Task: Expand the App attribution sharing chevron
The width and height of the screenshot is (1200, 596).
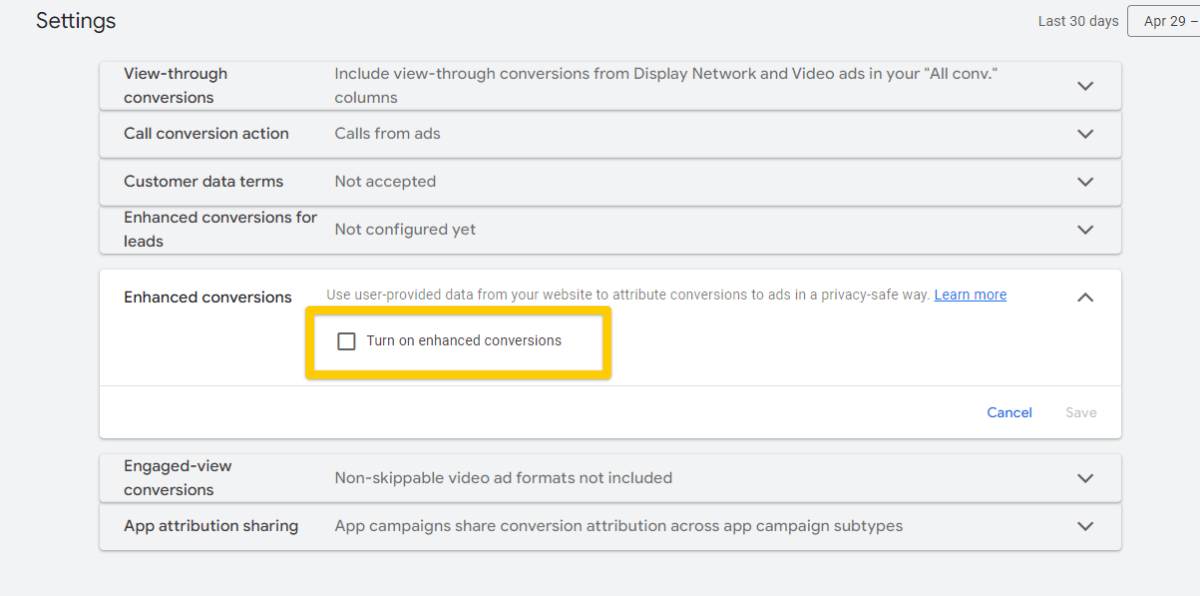Action: click(1085, 526)
